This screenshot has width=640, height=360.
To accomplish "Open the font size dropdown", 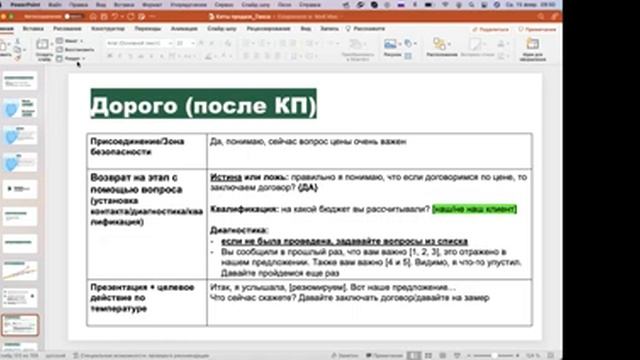I will [185, 43].
